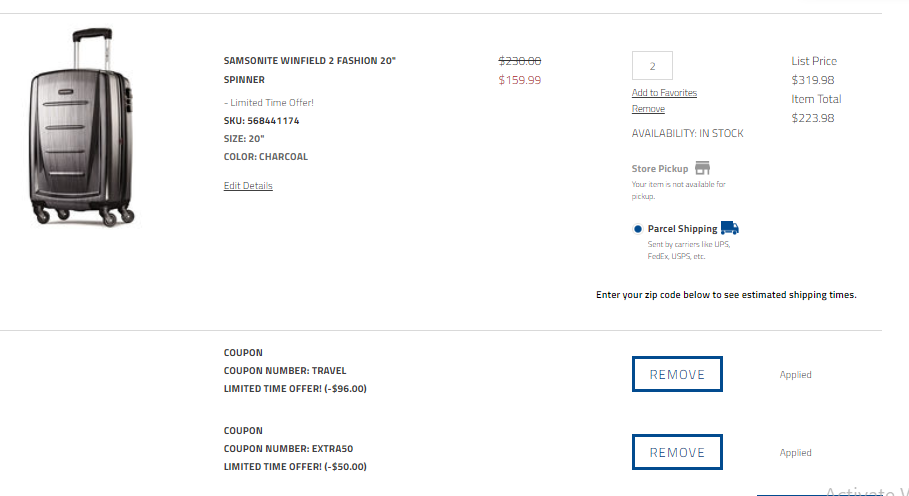Screen dimensions: 909x496
Task: Click the Applied status beside TRAVEL coupon
Action: click(x=796, y=375)
